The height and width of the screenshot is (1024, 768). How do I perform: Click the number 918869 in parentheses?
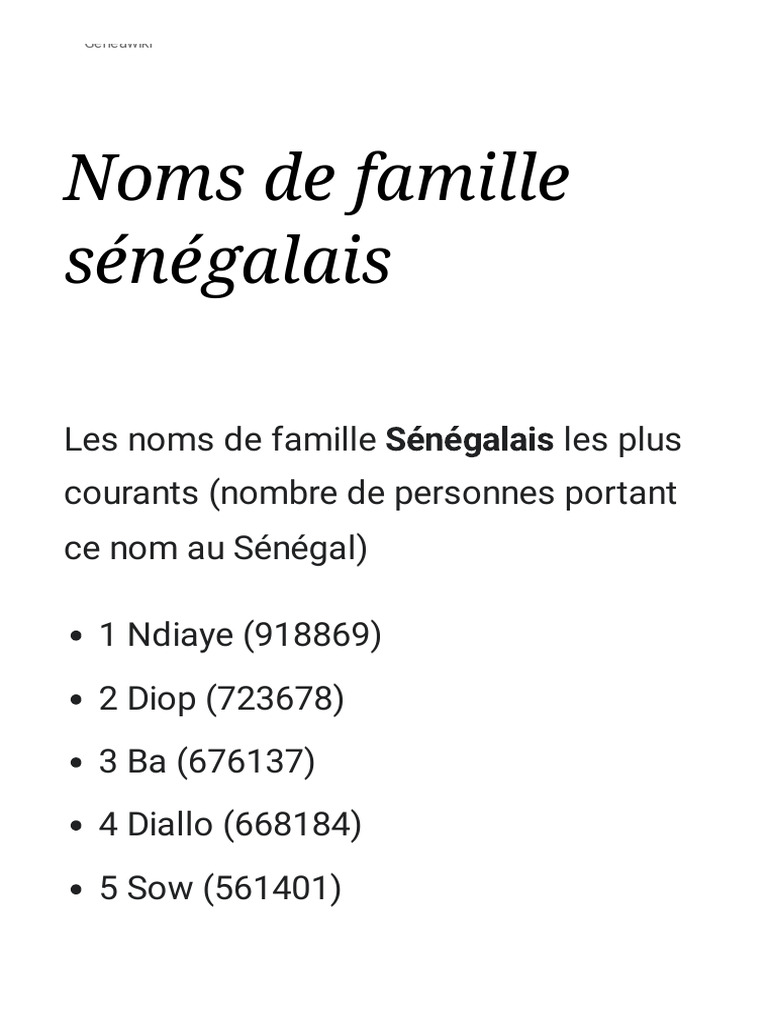(312, 635)
